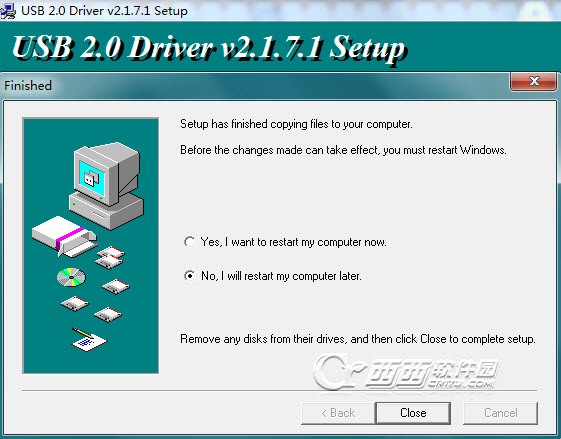The image size is (561, 439).
Task: Click the CD disc graphic
Action: tap(72, 277)
